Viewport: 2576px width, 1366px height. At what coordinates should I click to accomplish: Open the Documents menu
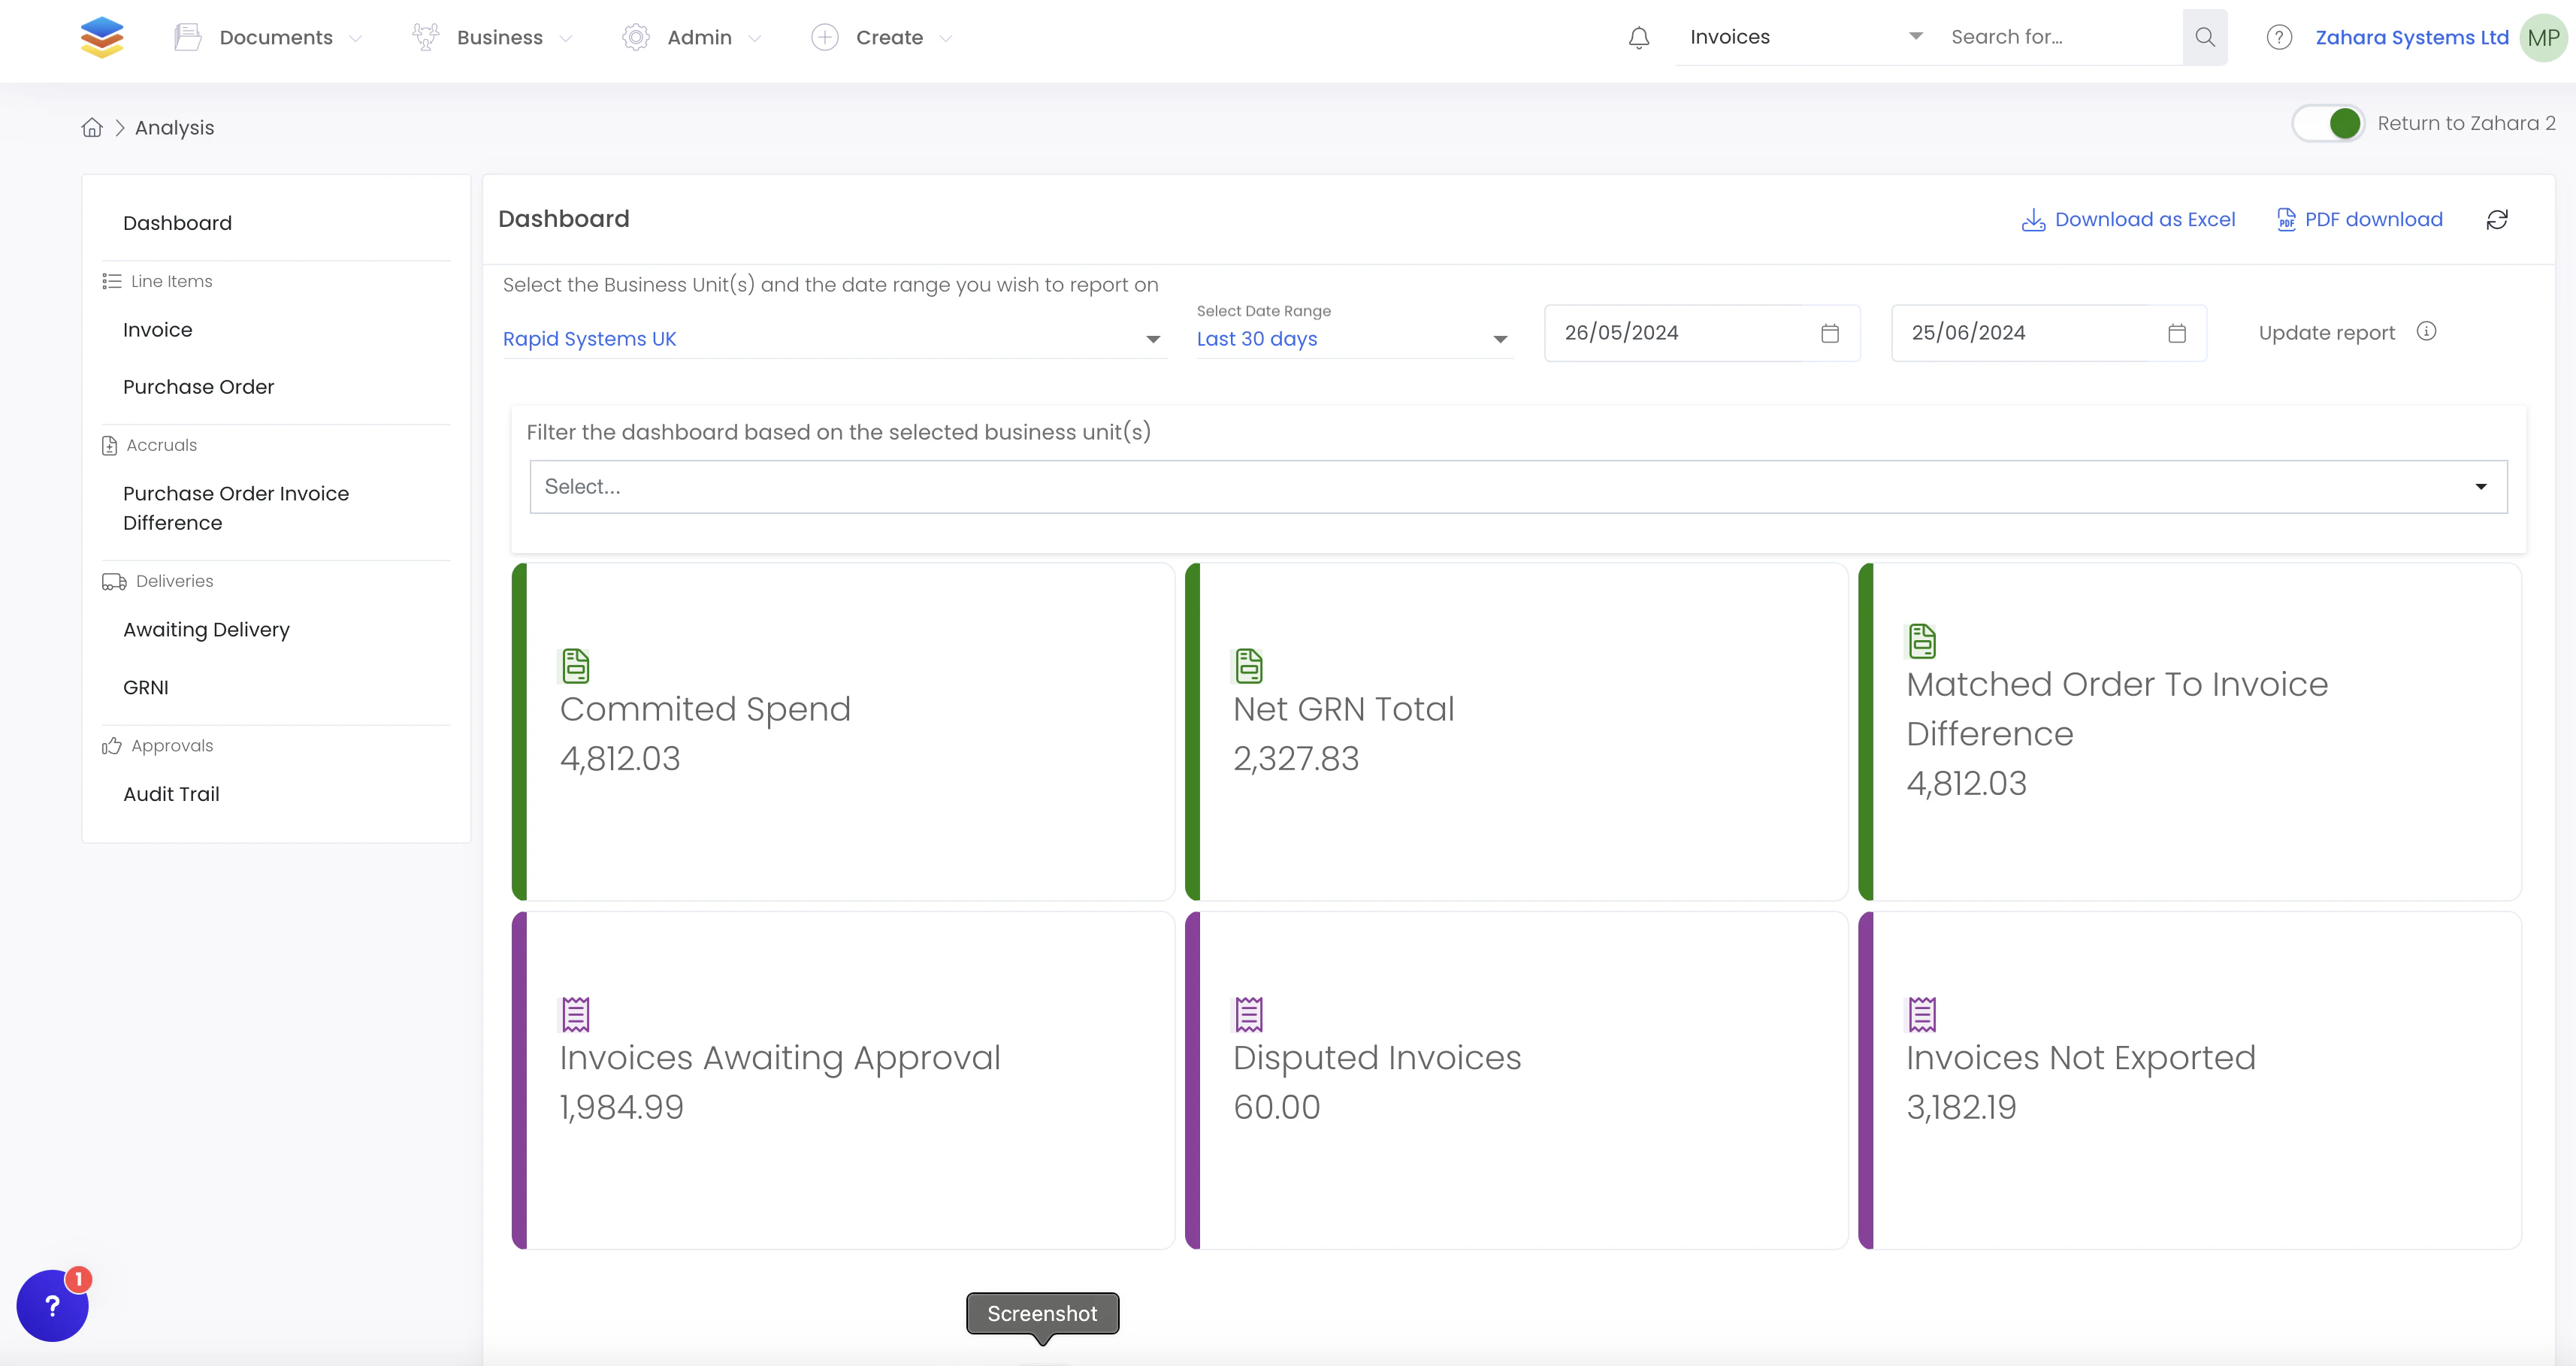[276, 38]
